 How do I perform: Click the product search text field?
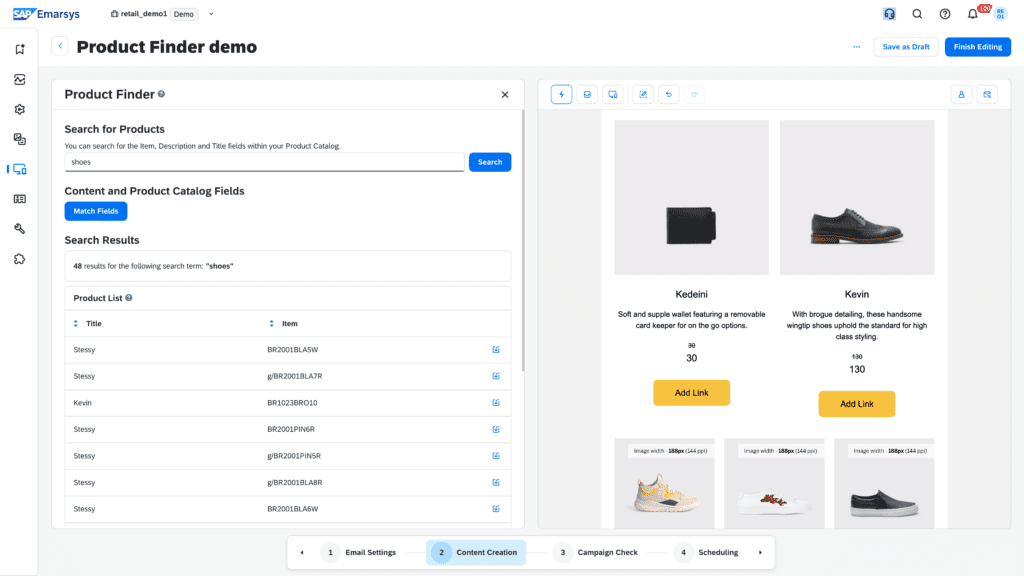[x=264, y=162]
